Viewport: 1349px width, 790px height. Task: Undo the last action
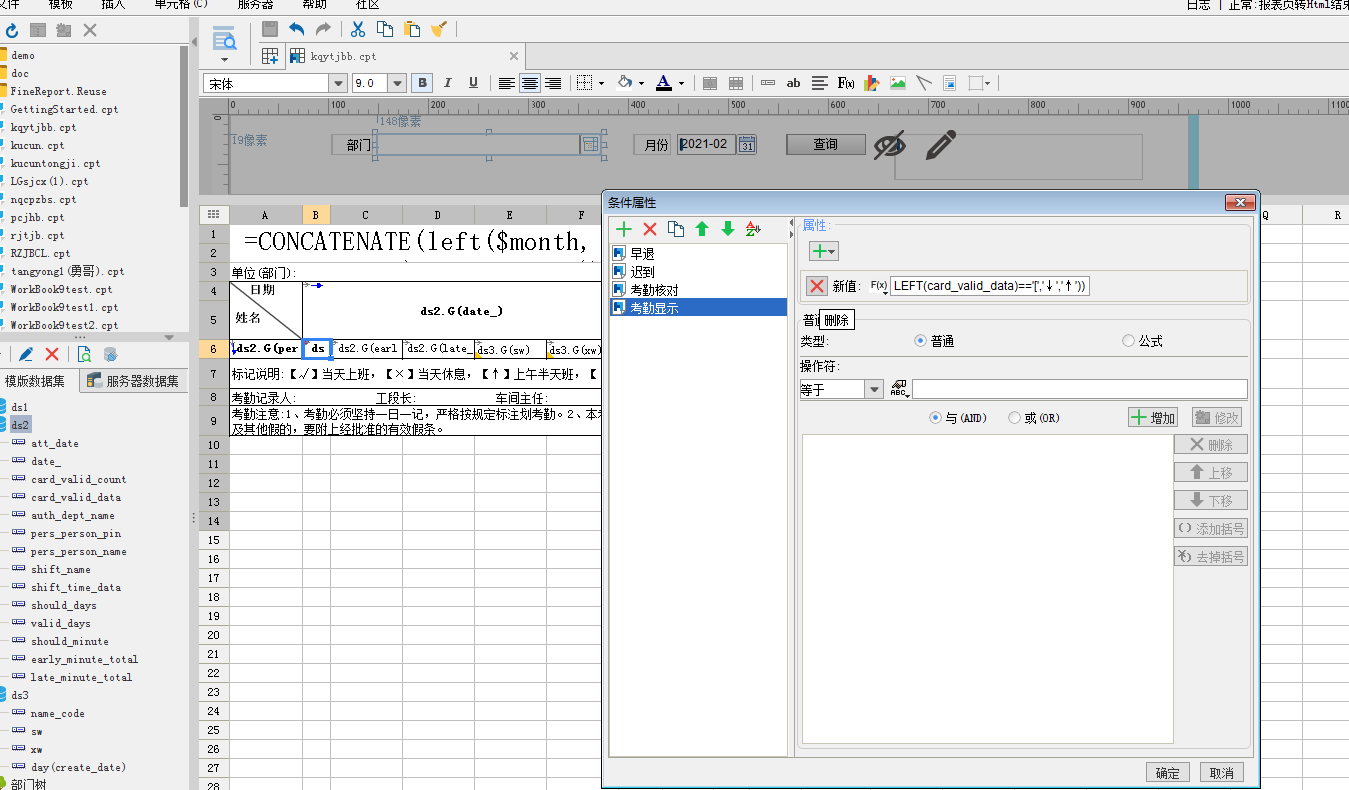[297, 30]
